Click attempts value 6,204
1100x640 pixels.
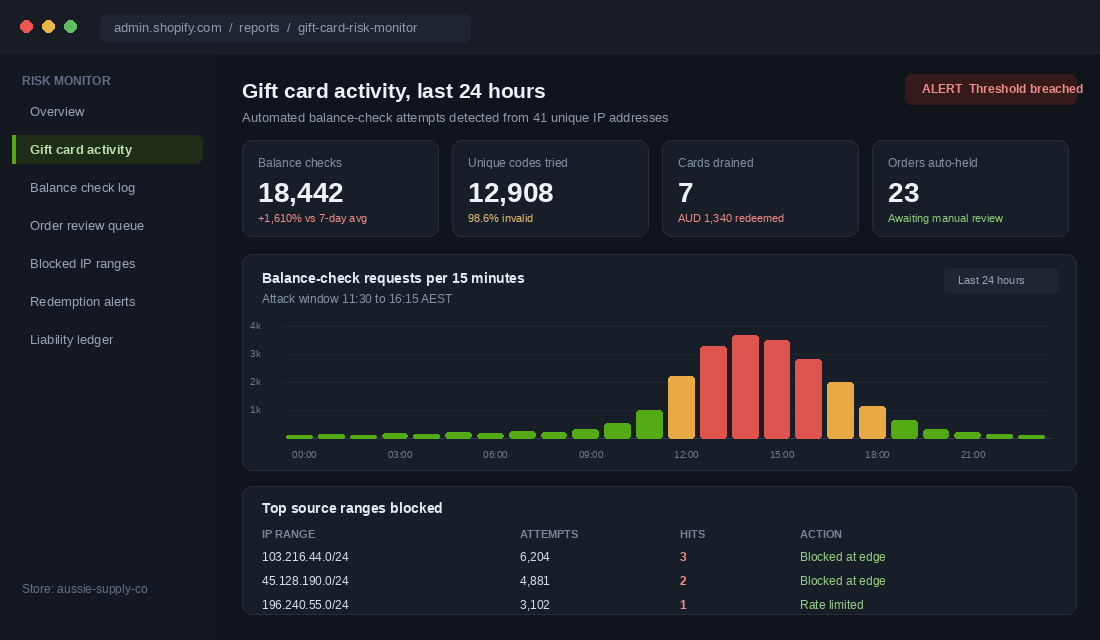coord(535,556)
